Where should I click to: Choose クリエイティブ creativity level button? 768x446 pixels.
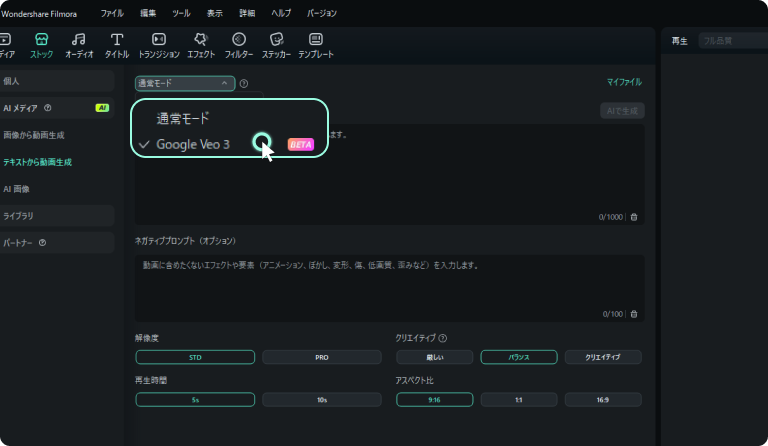coord(603,357)
